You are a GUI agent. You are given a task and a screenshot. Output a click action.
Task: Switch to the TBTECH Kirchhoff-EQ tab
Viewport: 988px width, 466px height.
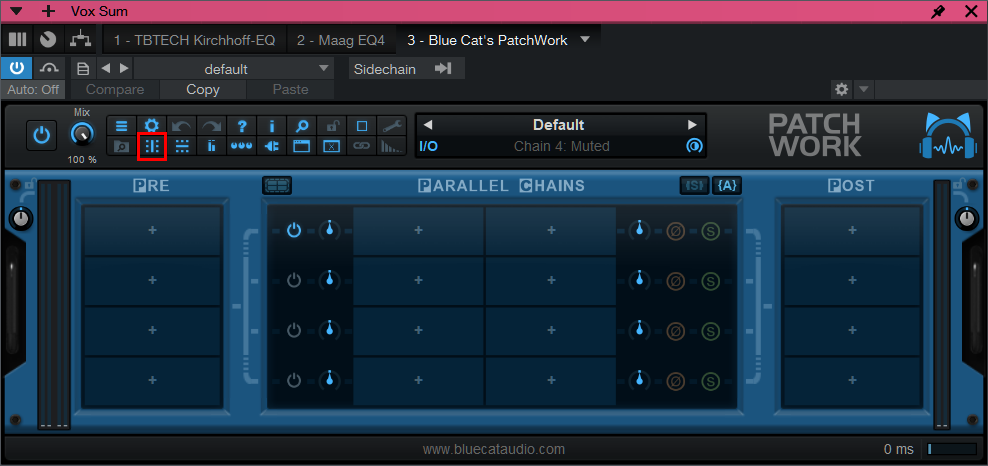194,40
